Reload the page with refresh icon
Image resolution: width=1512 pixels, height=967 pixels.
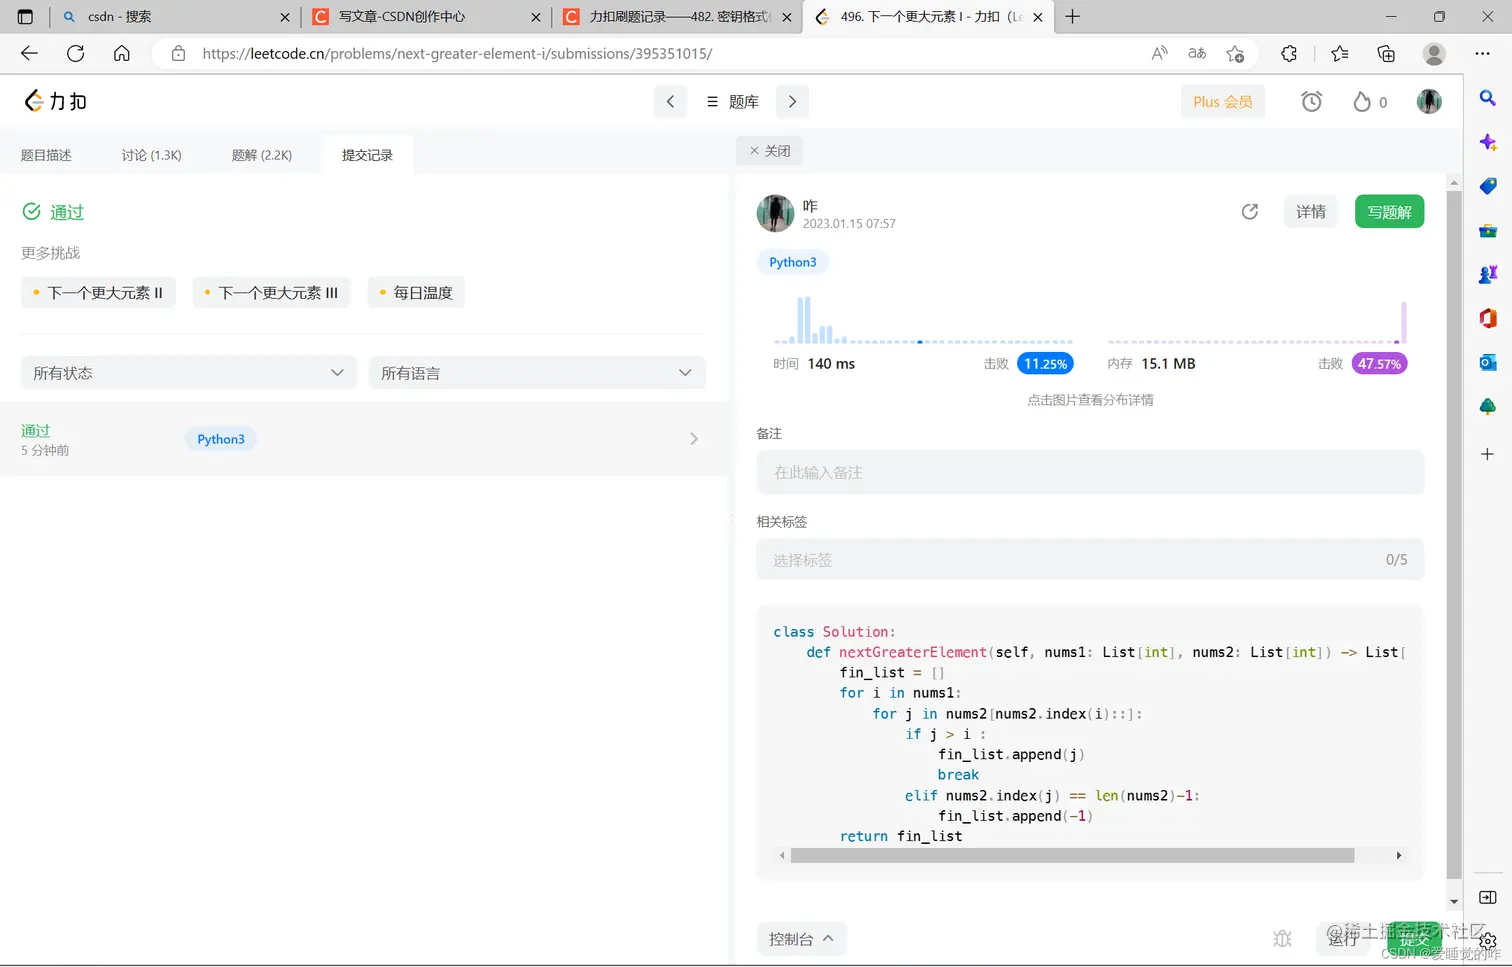[75, 54]
